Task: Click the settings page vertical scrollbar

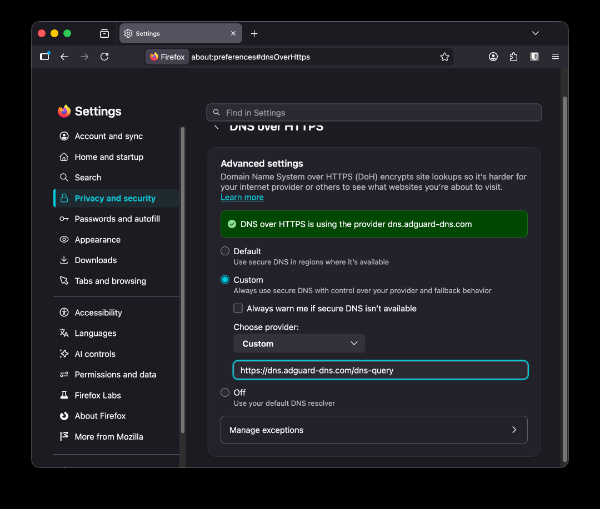Action: pos(564,279)
